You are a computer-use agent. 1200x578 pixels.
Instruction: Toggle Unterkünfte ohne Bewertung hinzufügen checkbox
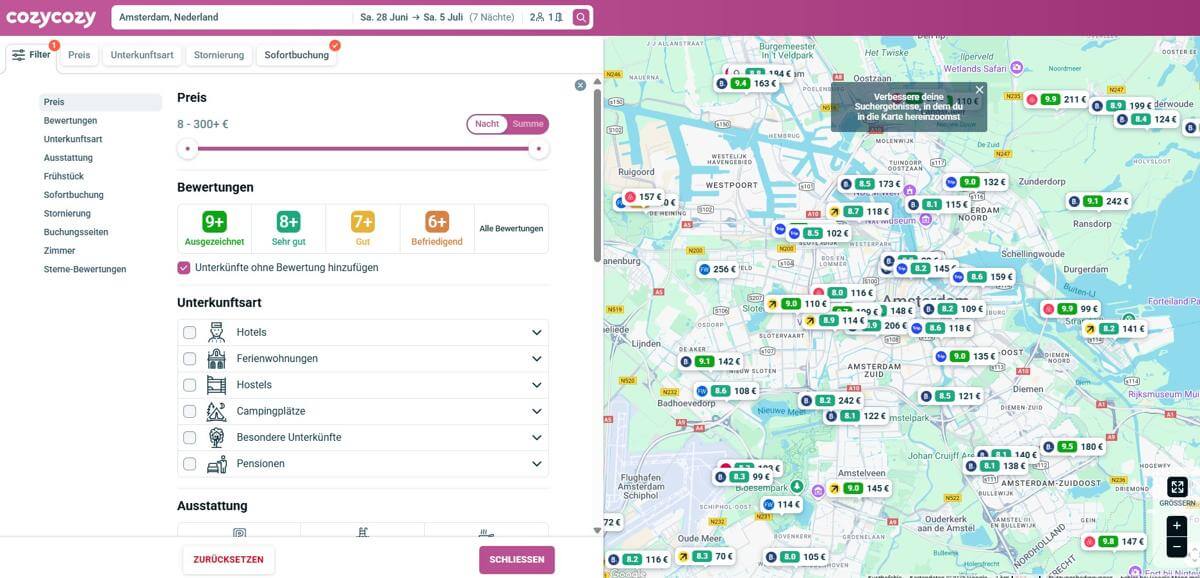click(x=184, y=268)
